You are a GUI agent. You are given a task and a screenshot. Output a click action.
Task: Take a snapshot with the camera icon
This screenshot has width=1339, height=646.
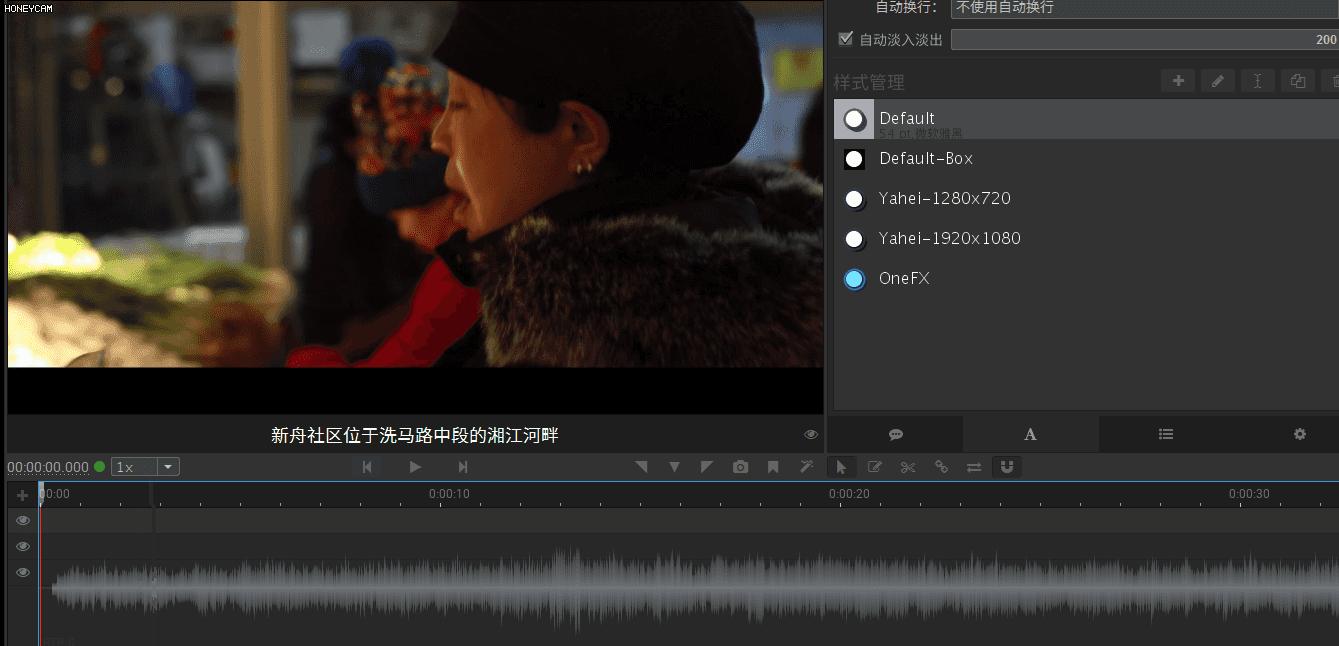(740, 467)
